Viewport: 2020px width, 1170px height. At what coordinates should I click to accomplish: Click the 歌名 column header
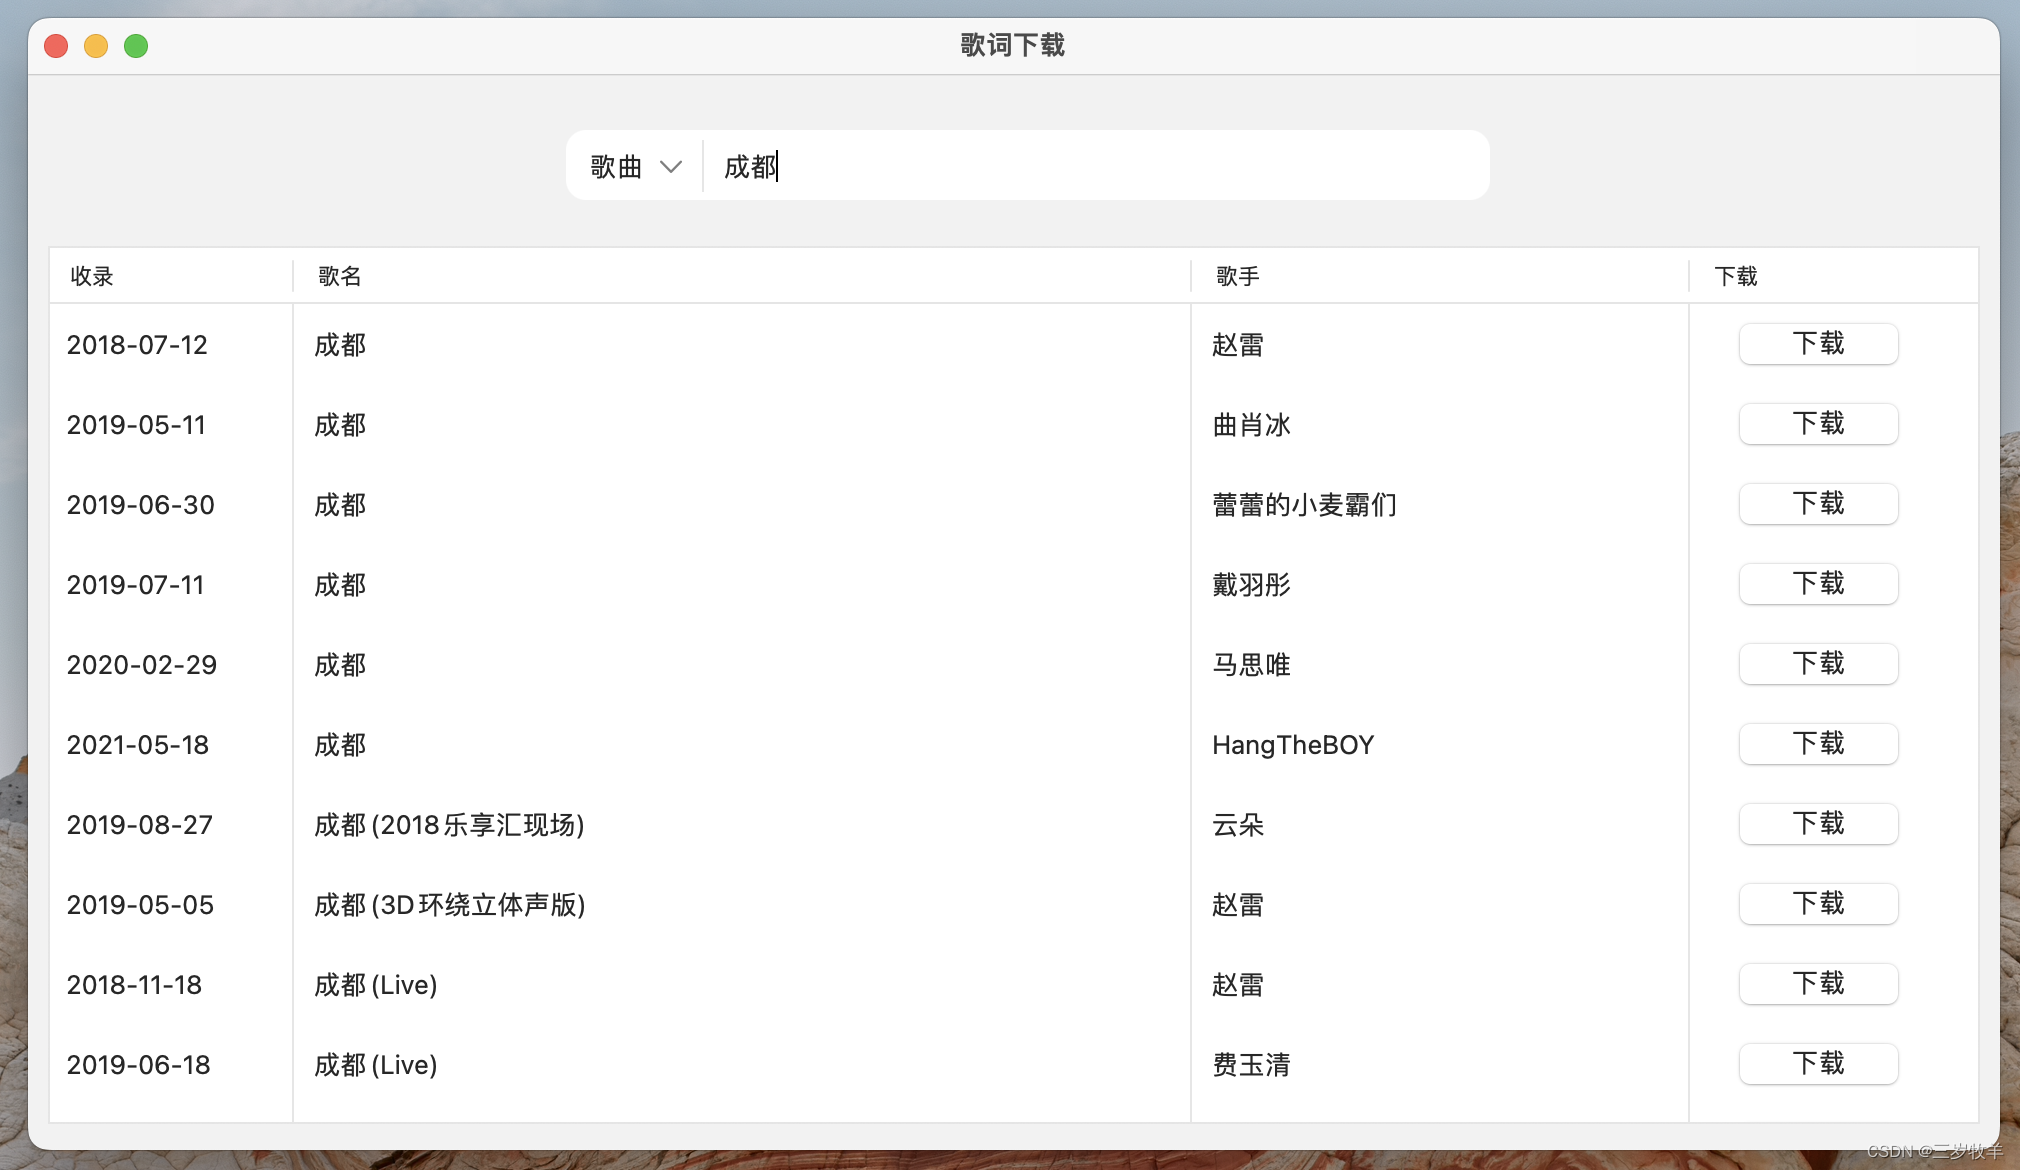click(340, 276)
